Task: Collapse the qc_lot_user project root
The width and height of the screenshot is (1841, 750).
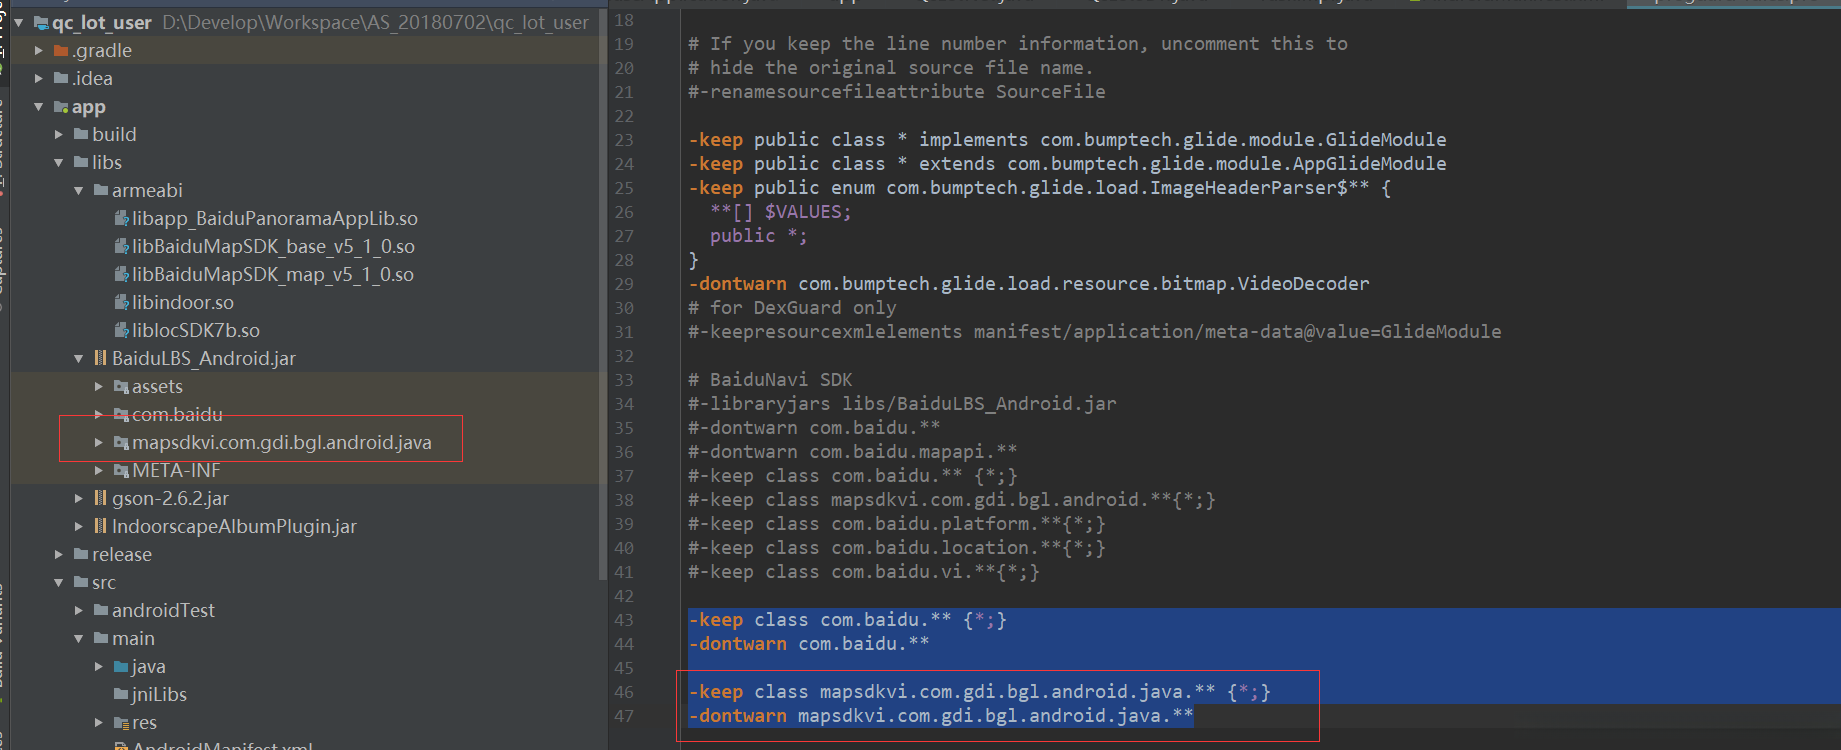Action: [x=19, y=22]
